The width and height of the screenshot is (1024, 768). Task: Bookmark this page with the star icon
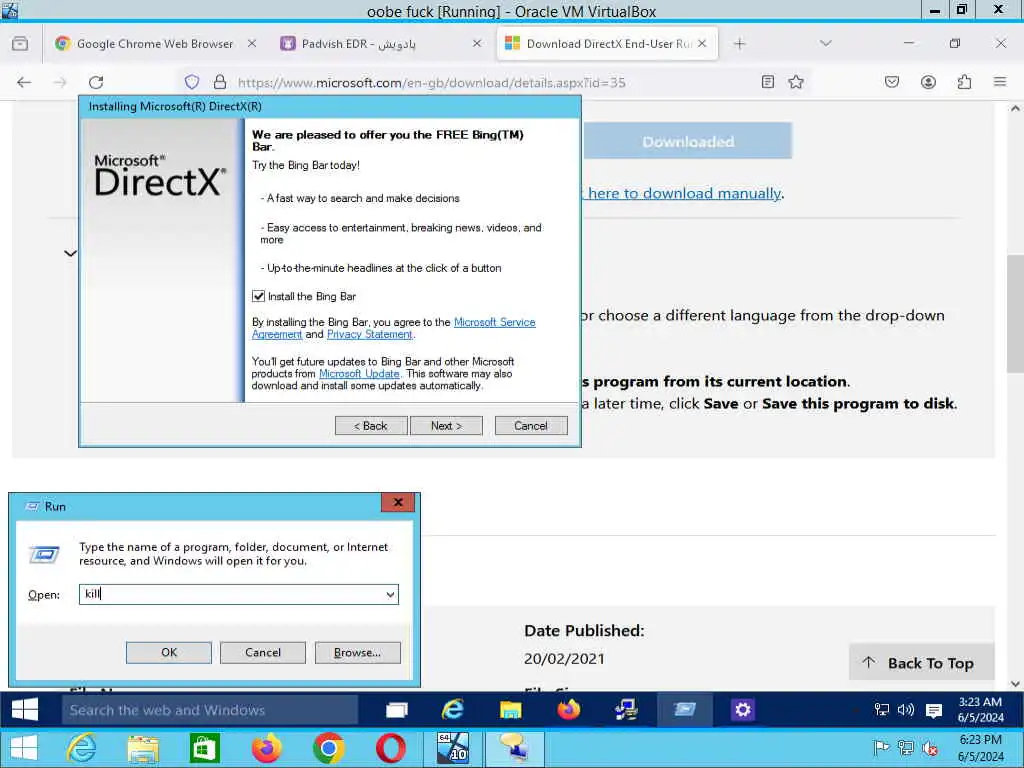point(796,82)
